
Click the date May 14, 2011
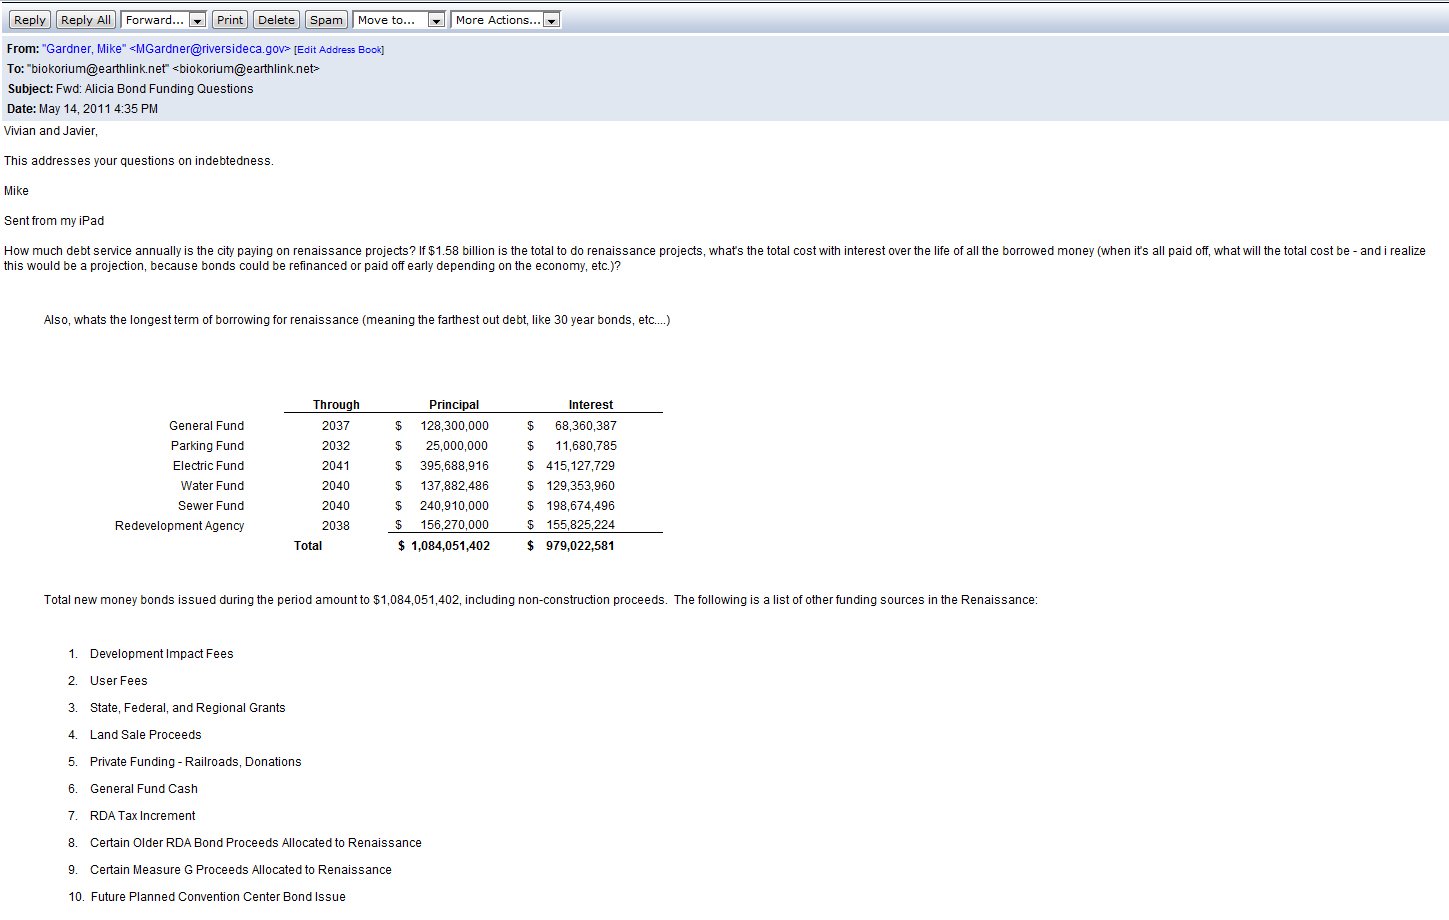98,109
